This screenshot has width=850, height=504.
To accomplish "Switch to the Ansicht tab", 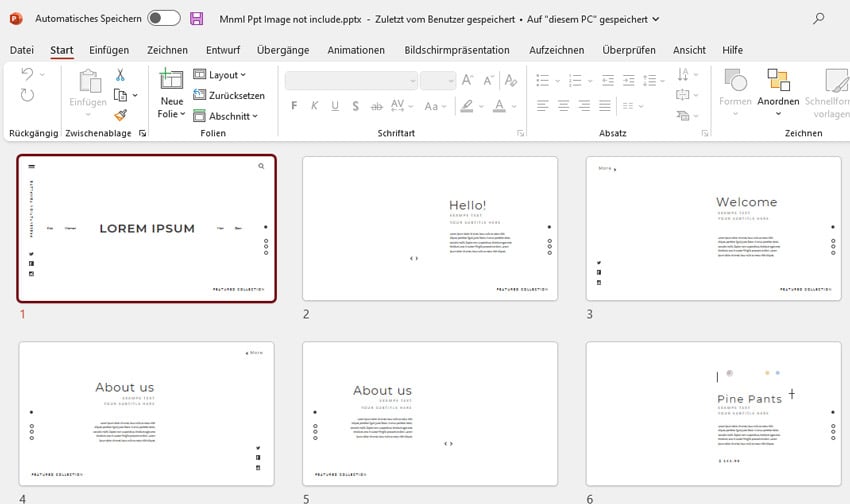I will click(x=689, y=50).
